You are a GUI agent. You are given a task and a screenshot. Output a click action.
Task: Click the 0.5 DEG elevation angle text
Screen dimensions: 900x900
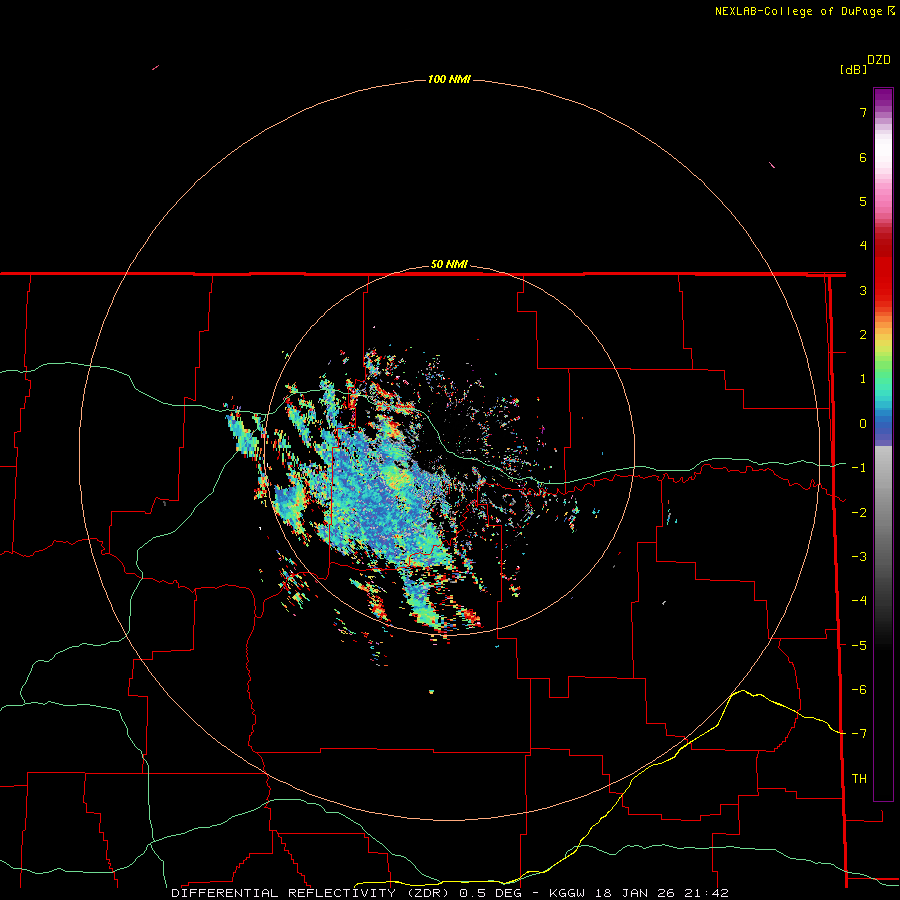click(x=490, y=893)
